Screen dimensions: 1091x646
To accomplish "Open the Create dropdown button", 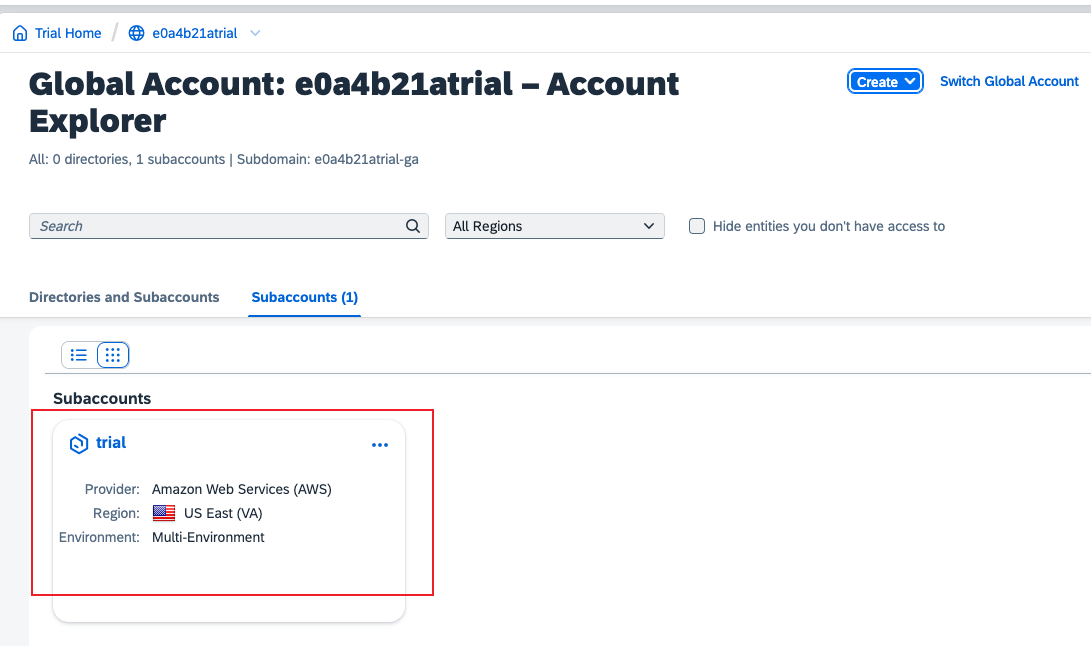I will [x=885, y=82].
